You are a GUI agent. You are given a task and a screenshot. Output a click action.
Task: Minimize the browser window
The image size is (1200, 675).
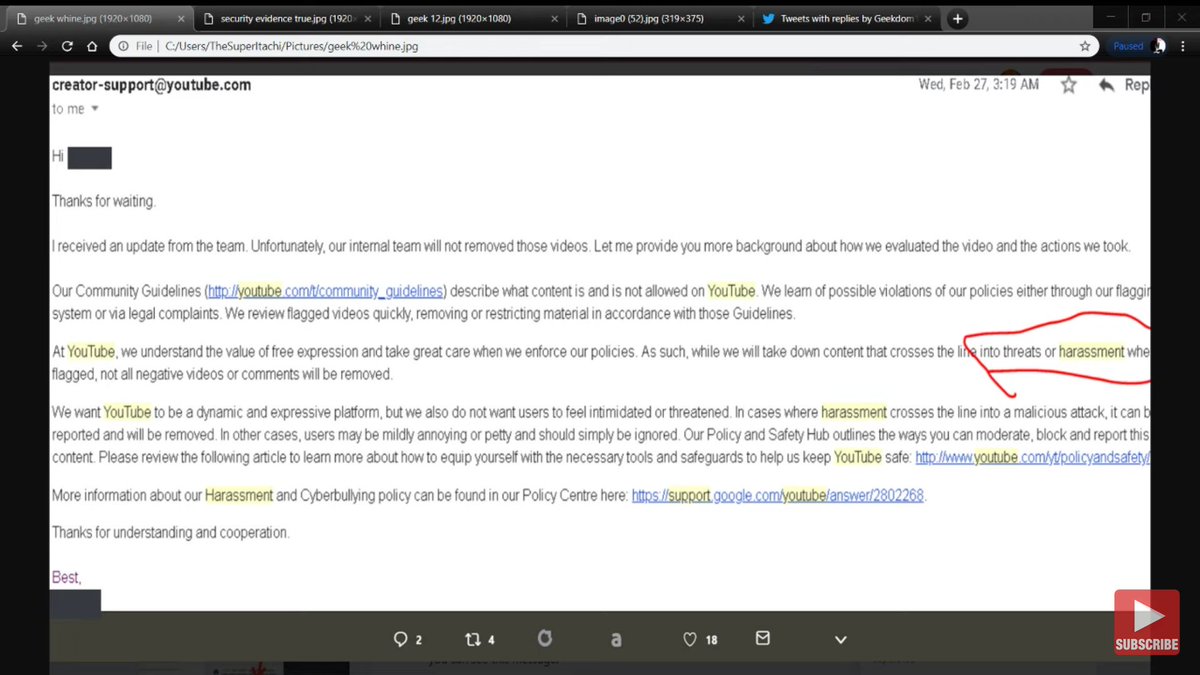click(x=1112, y=18)
